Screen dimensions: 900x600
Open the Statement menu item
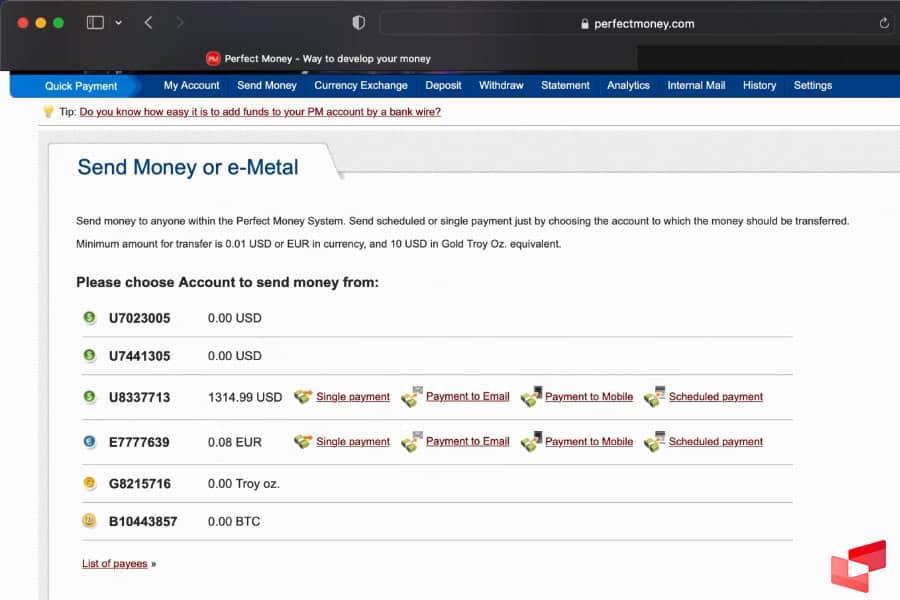point(565,85)
